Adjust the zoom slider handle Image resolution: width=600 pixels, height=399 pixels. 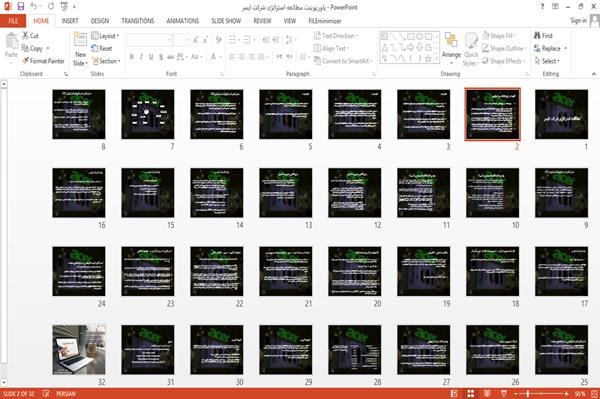pos(527,394)
